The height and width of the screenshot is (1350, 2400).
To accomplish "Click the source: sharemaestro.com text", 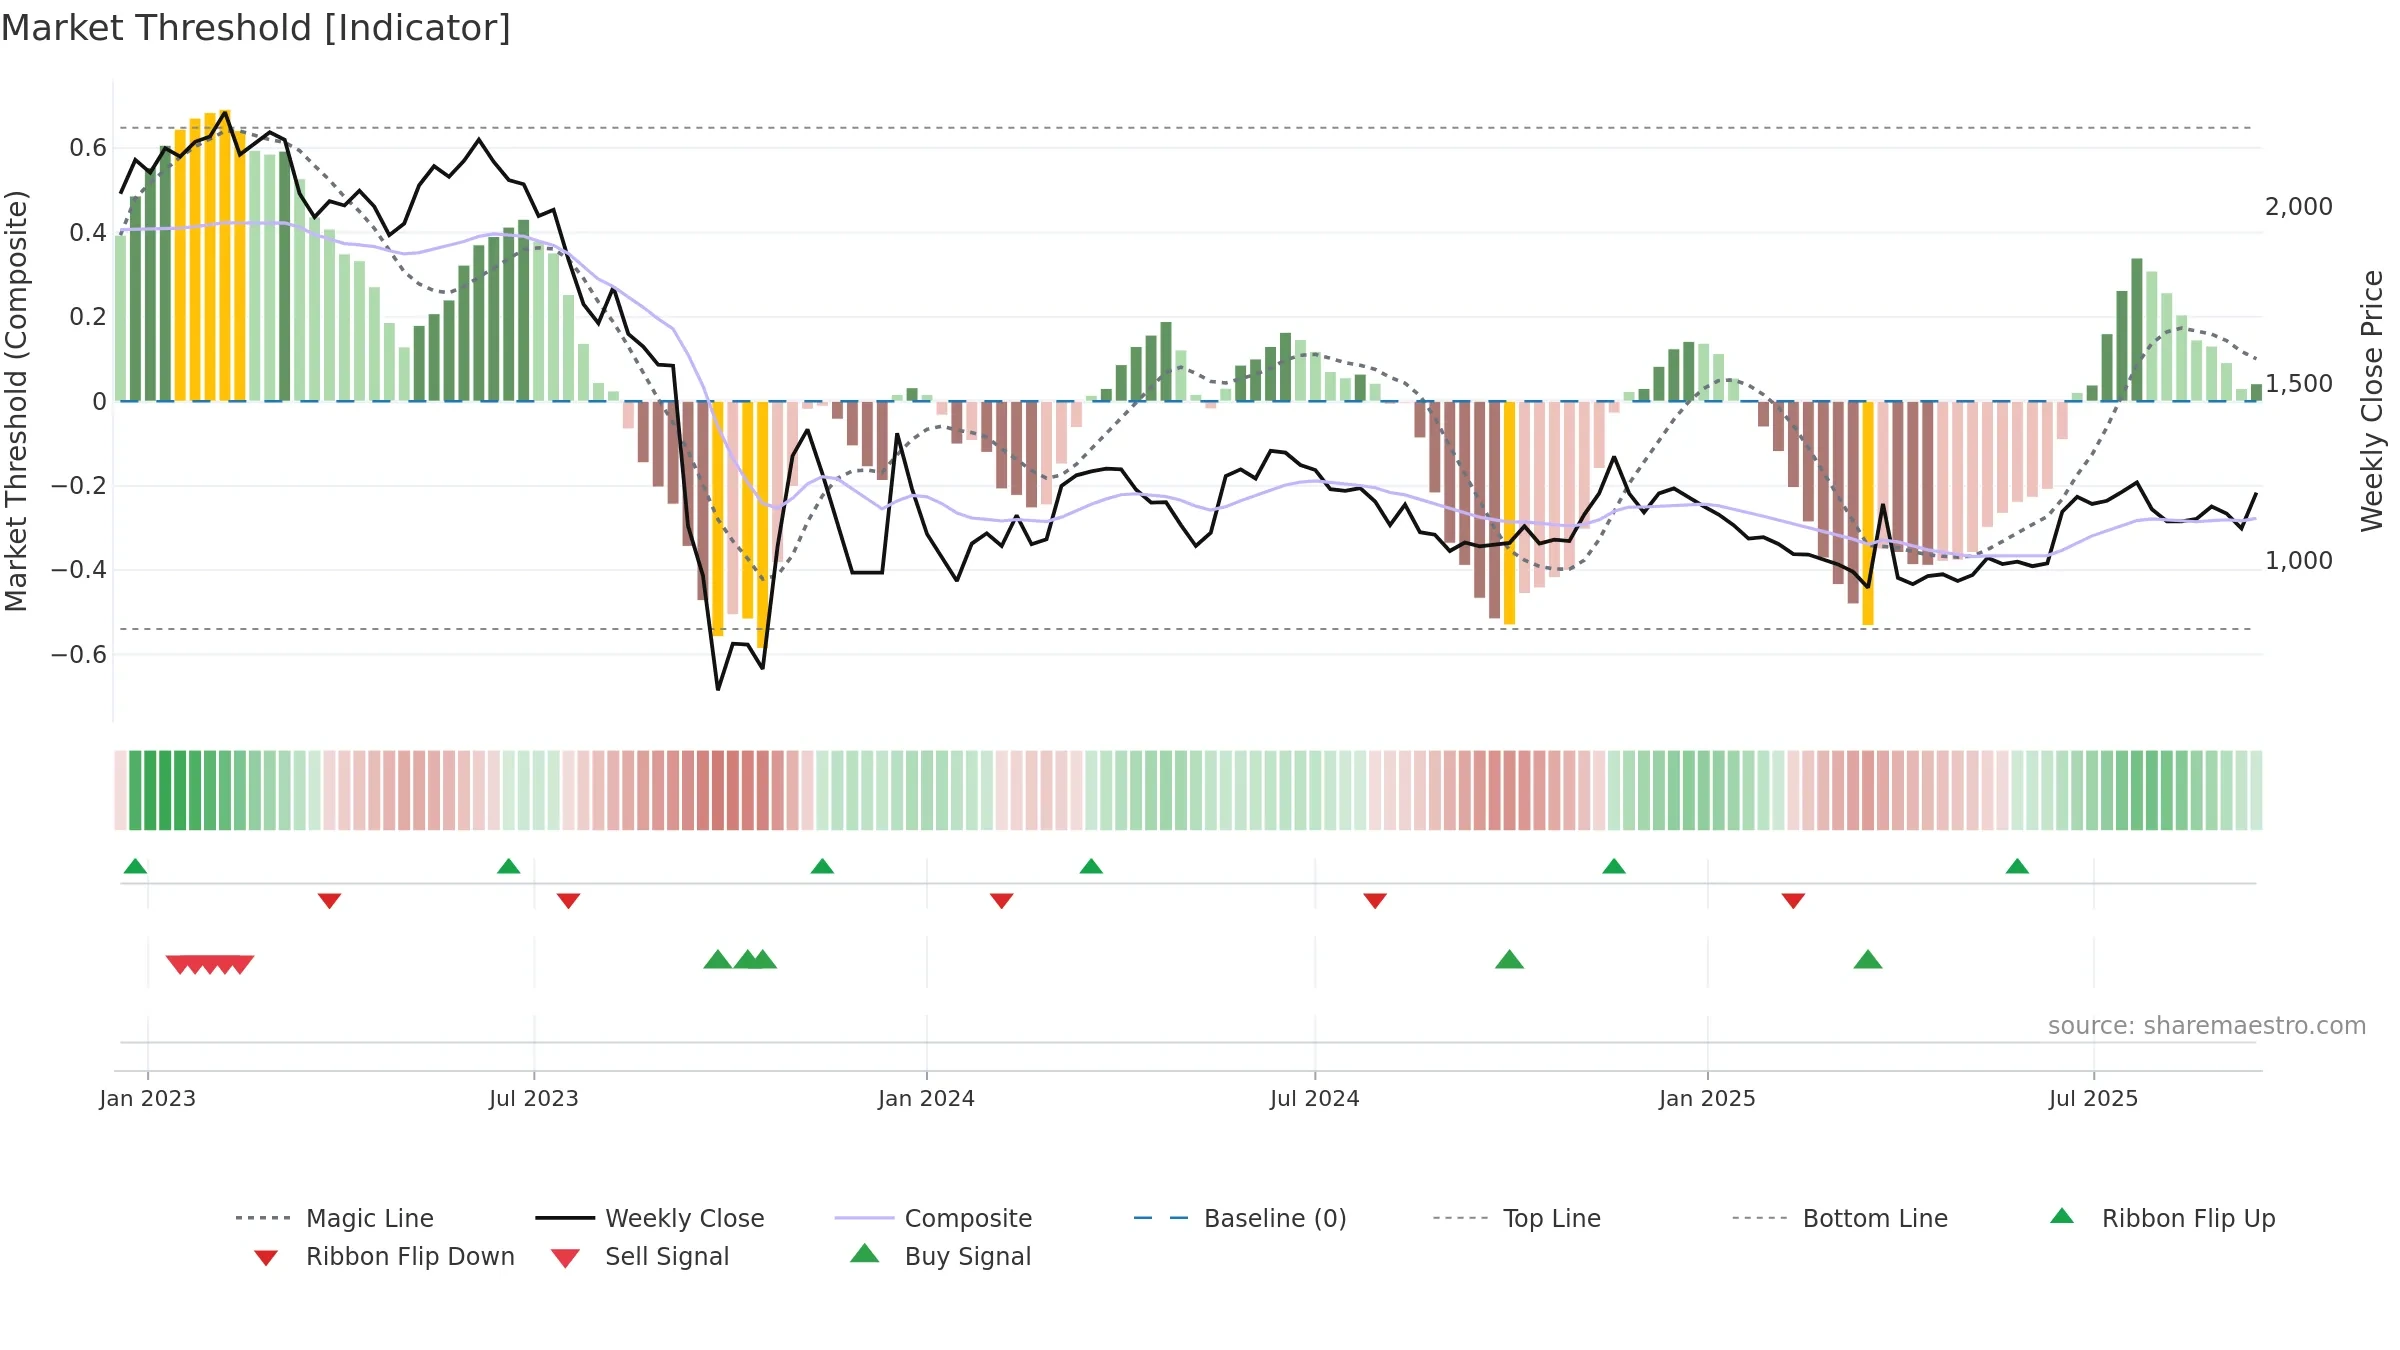I will pos(2207,1026).
